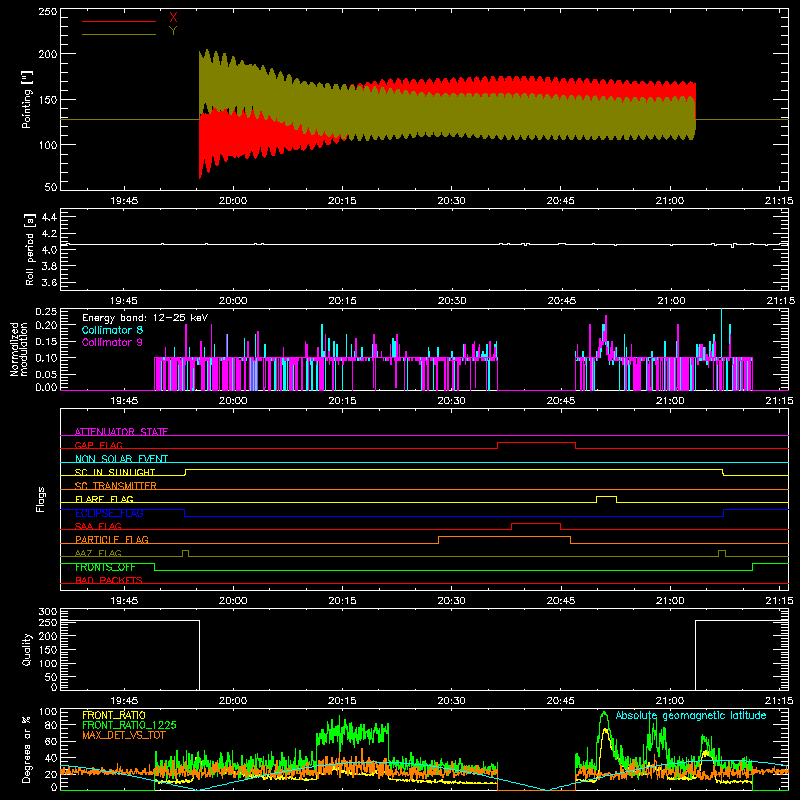Click the 'Degrees or %' axis title
This screenshot has width=800, height=800.
click(27, 749)
